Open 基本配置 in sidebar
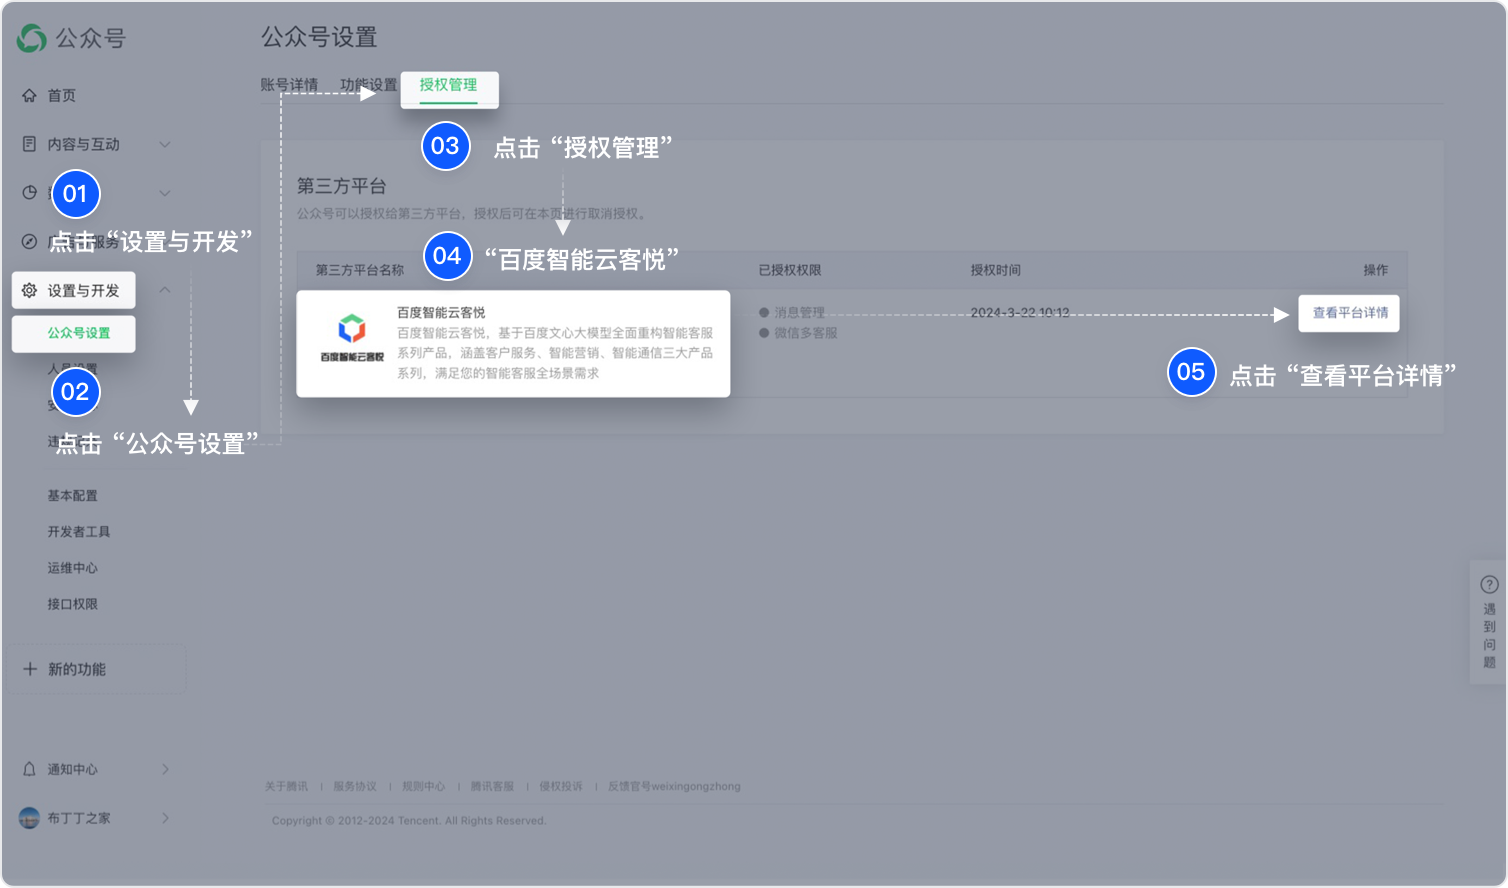Screen dimensions: 1508x888 [72, 496]
